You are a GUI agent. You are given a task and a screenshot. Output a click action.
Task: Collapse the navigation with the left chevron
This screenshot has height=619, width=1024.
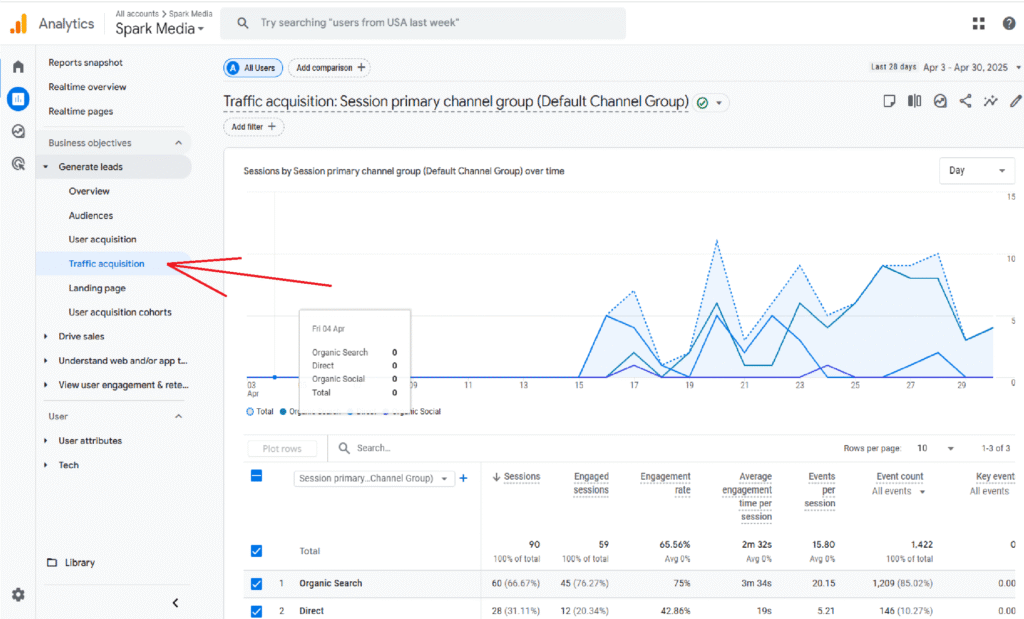coord(175,603)
